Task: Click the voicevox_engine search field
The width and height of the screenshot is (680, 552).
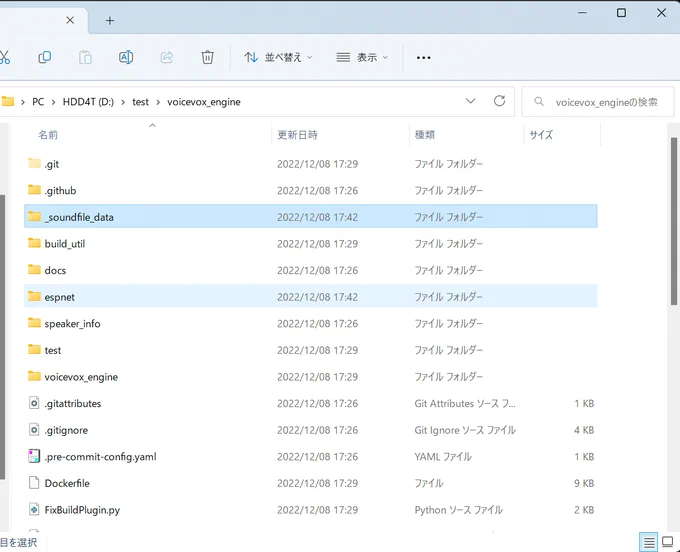Action: point(598,102)
